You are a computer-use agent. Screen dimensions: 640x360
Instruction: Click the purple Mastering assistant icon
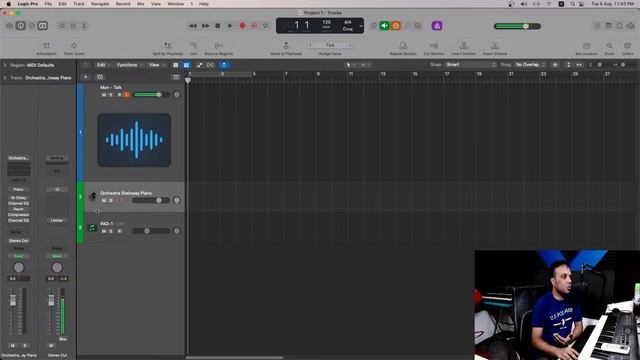437,26
